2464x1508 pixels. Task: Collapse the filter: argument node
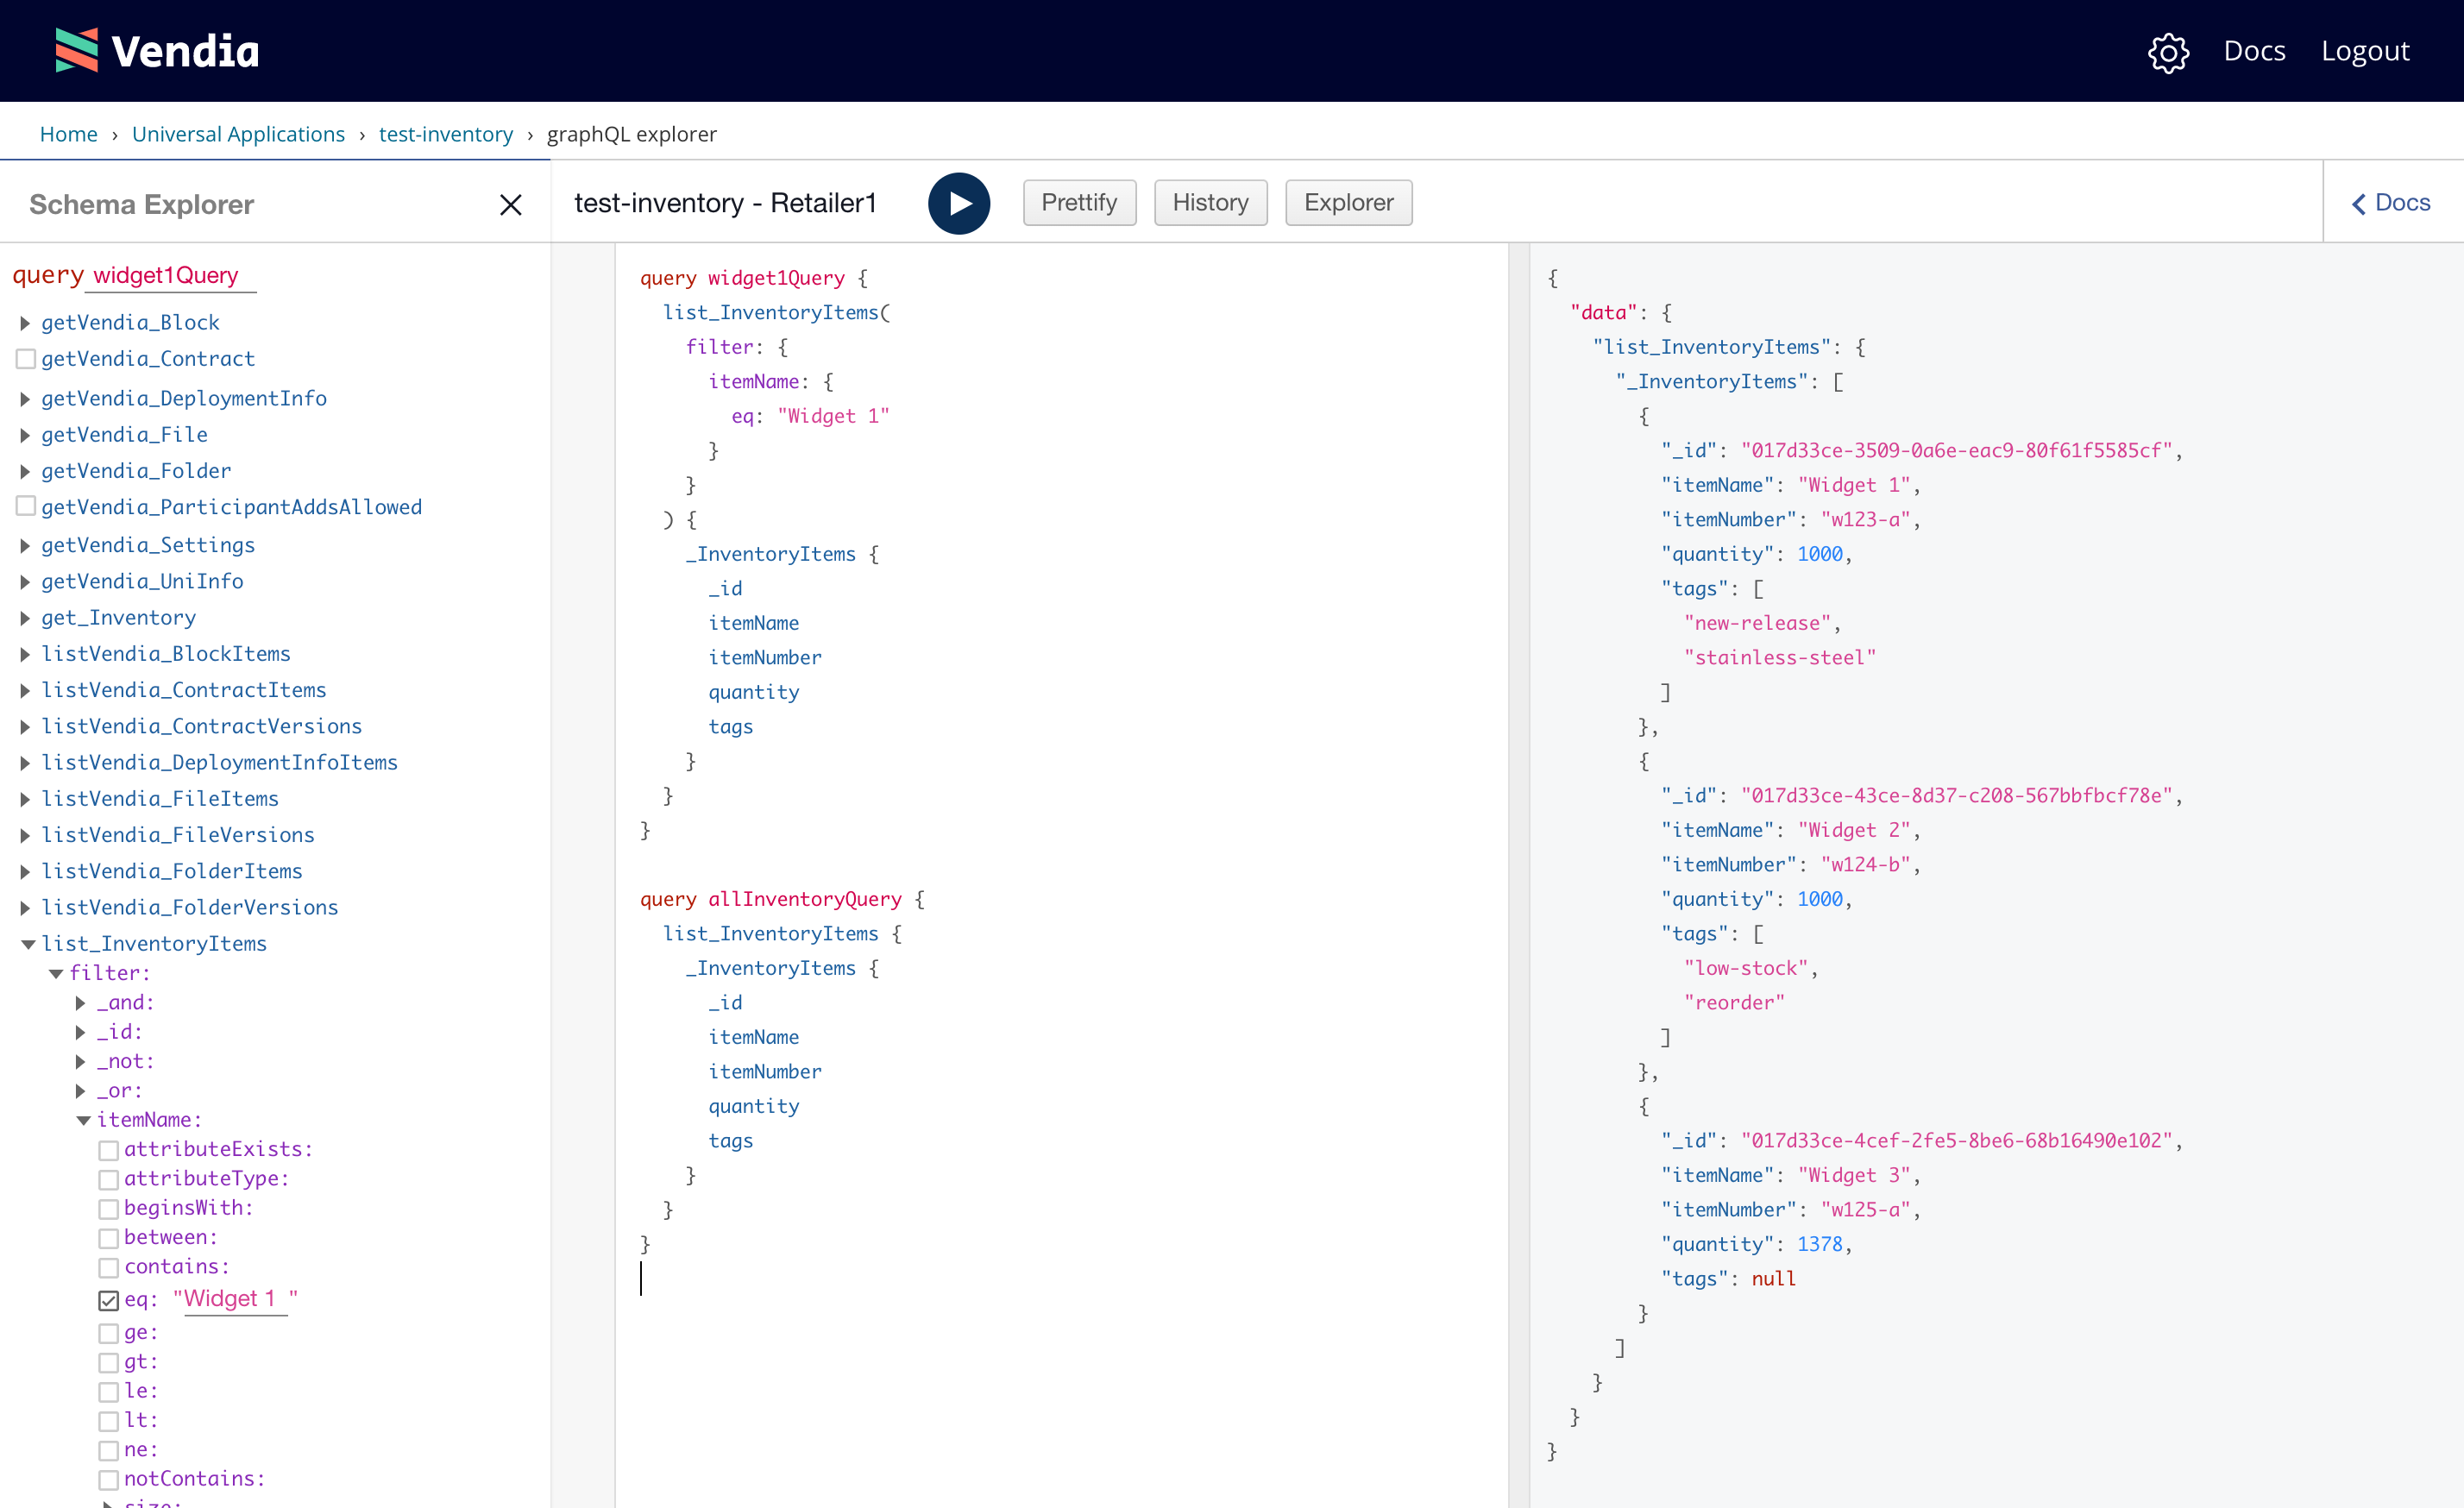(x=55, y=973)
